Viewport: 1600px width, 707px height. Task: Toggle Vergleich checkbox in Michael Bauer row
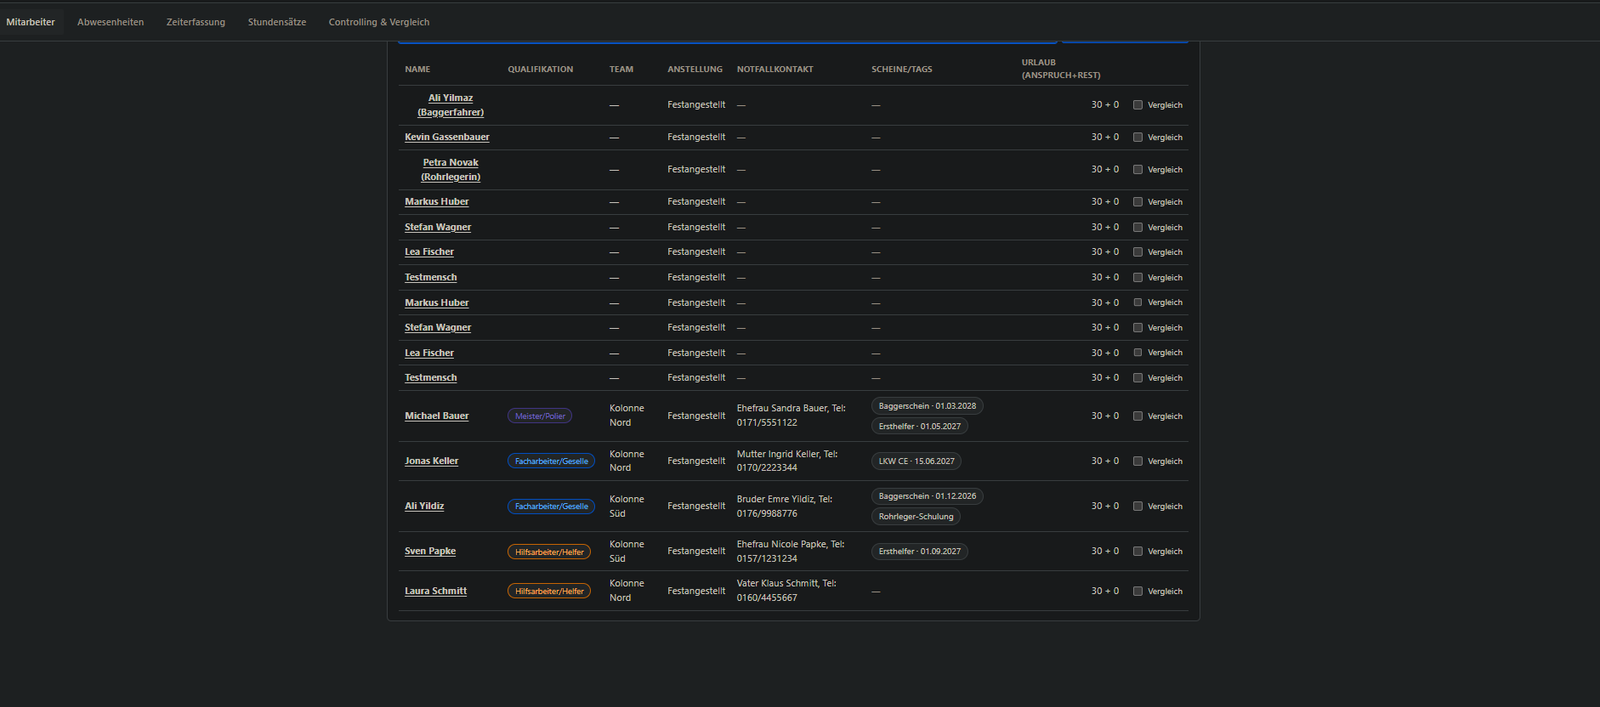coord(1138,416)
